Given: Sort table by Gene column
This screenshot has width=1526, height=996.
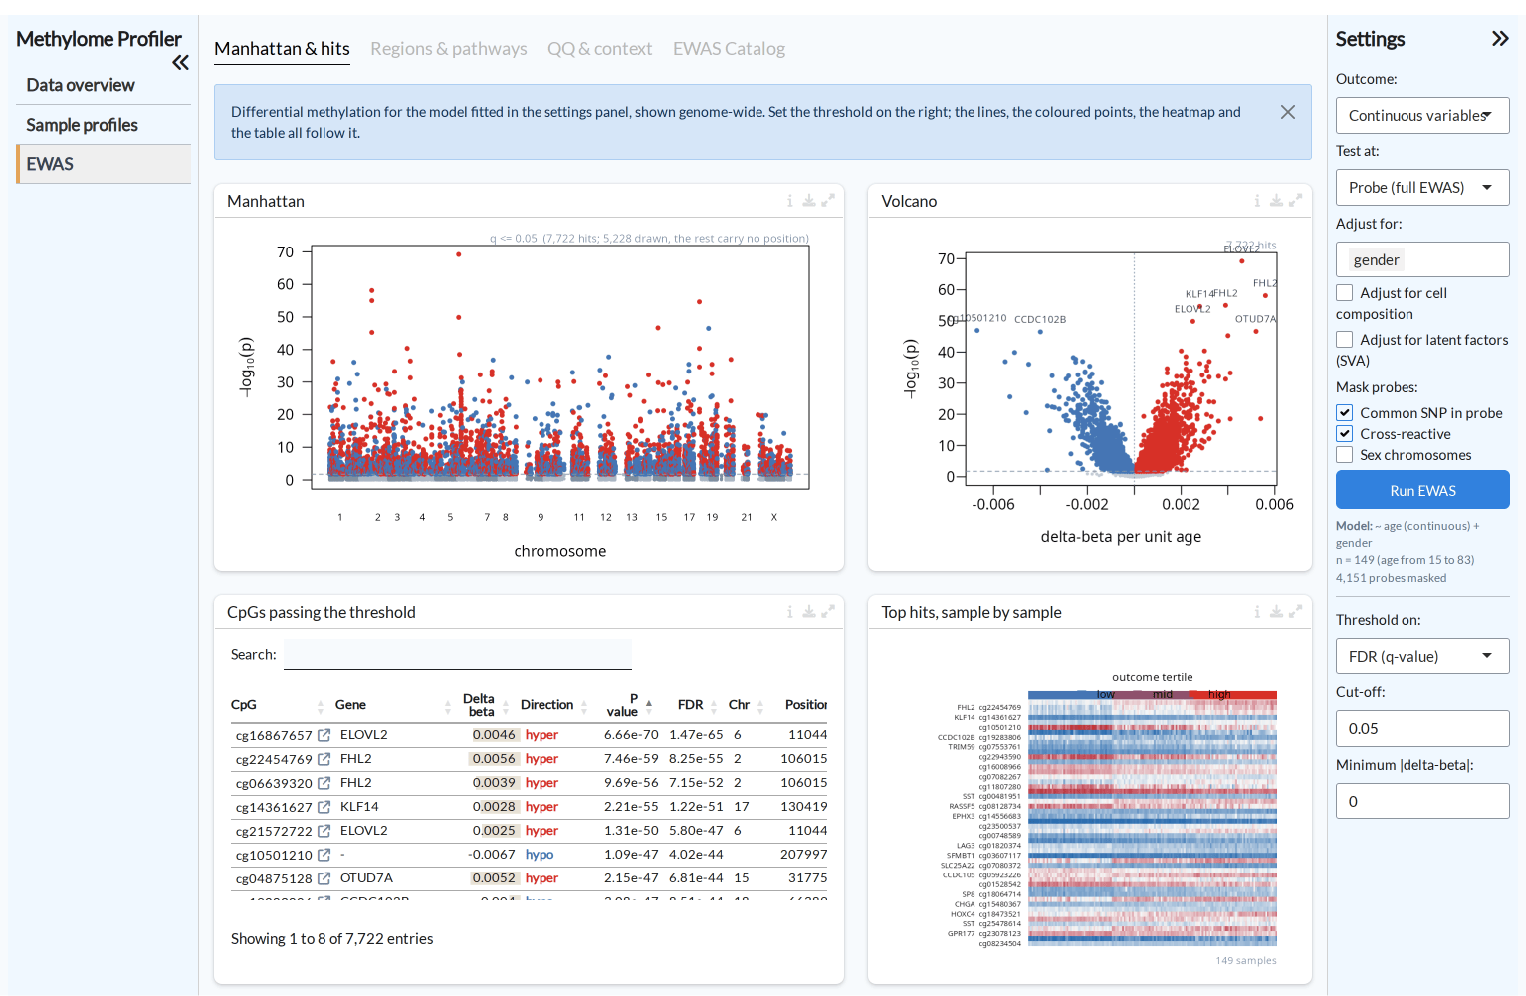Looking at the screenshot, I should tap(393, 705).
